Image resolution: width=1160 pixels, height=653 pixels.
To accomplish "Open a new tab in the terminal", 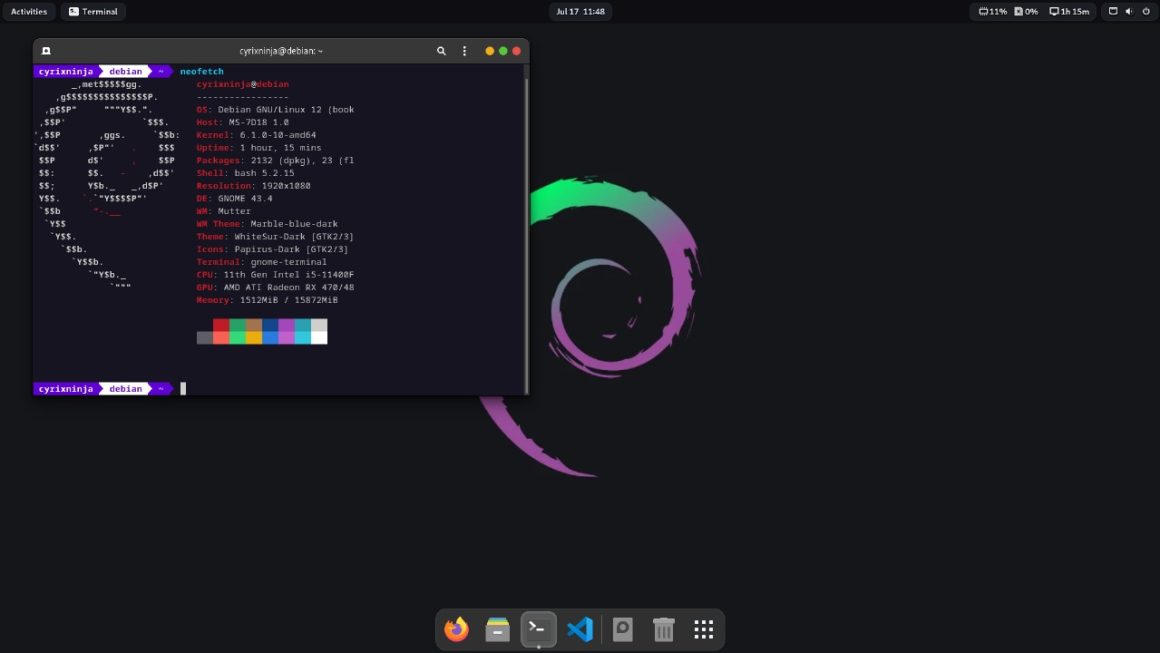I will [x=46, y=51].
